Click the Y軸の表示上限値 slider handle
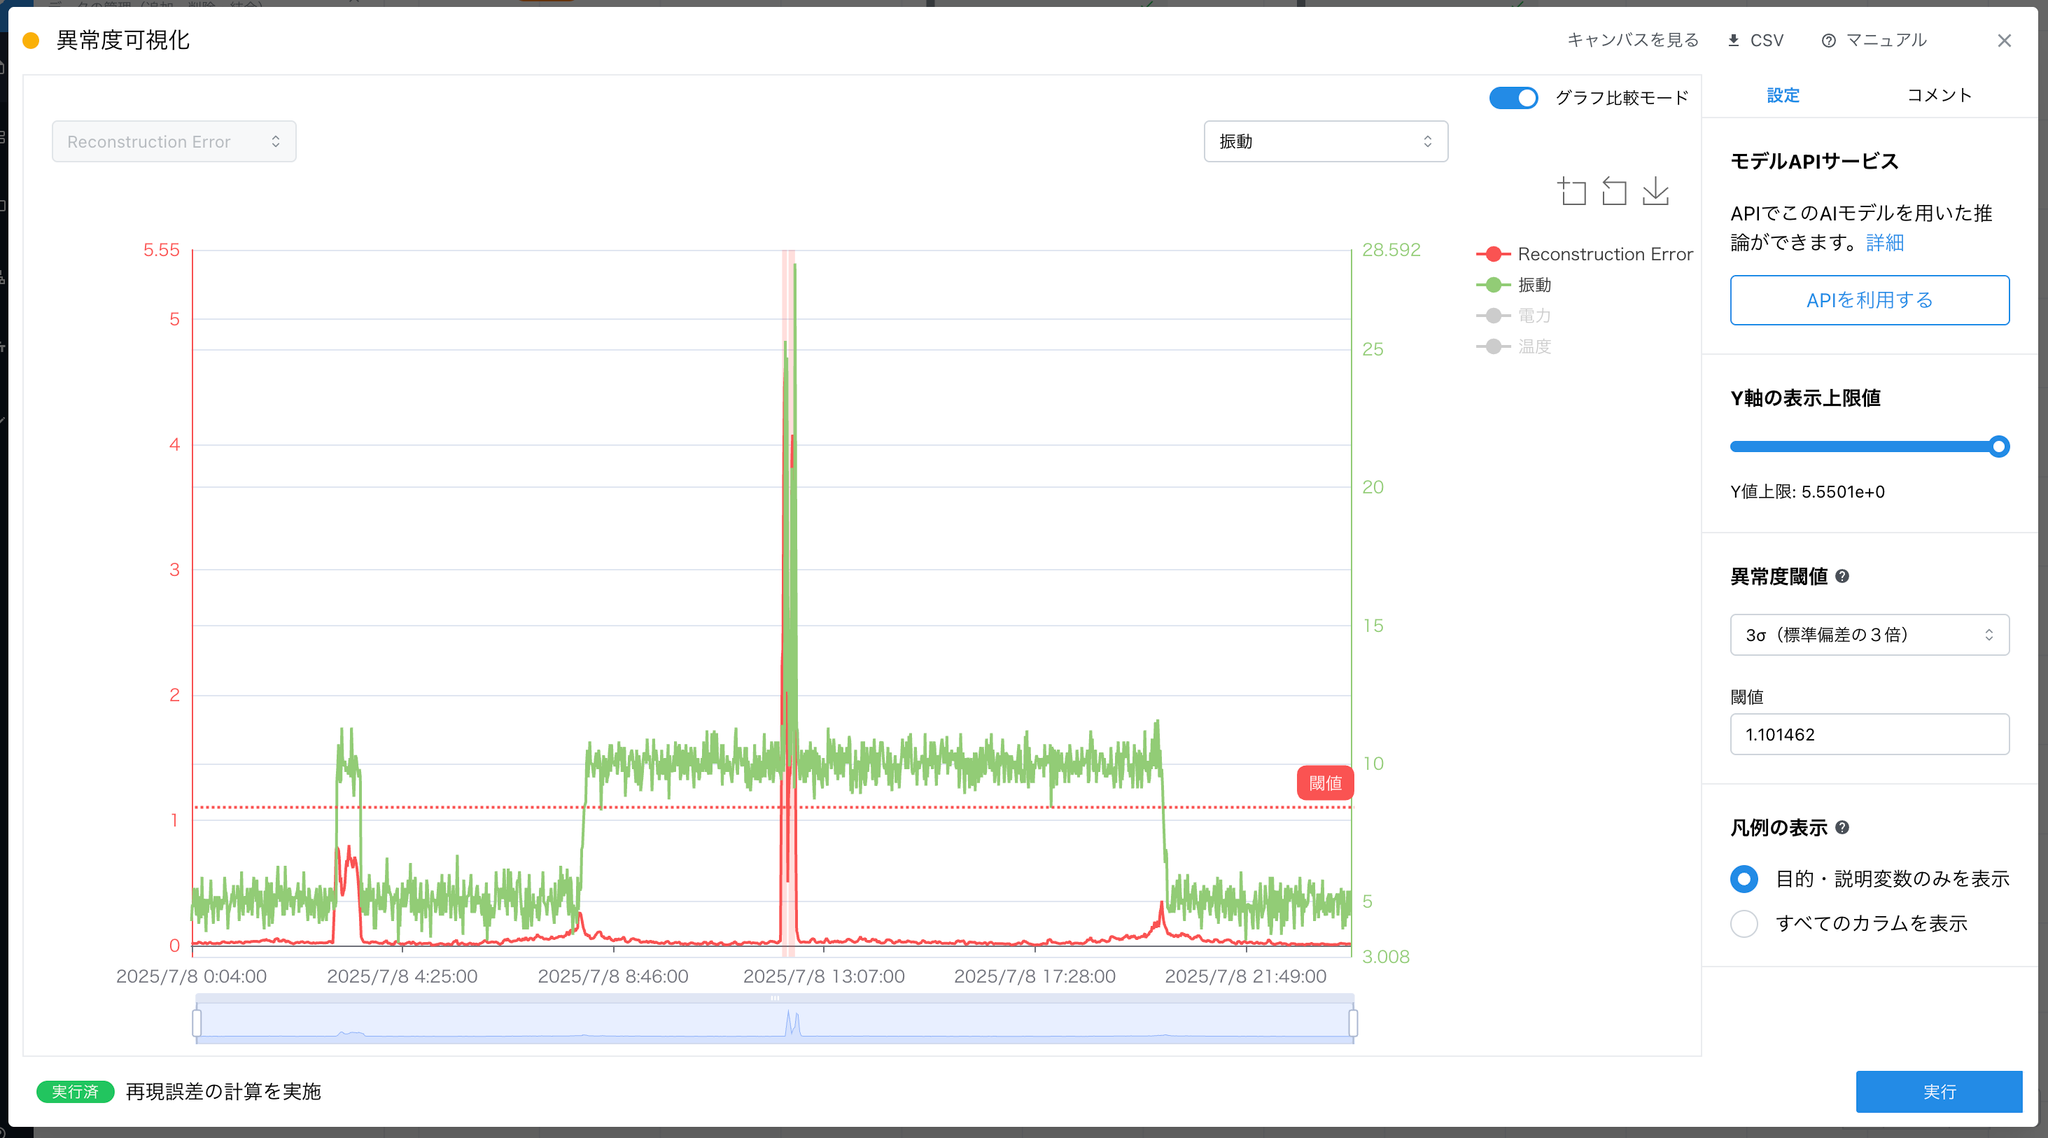Image resolution: width=2048 pixels, height=1138 pixels. tap(1998, 447)
